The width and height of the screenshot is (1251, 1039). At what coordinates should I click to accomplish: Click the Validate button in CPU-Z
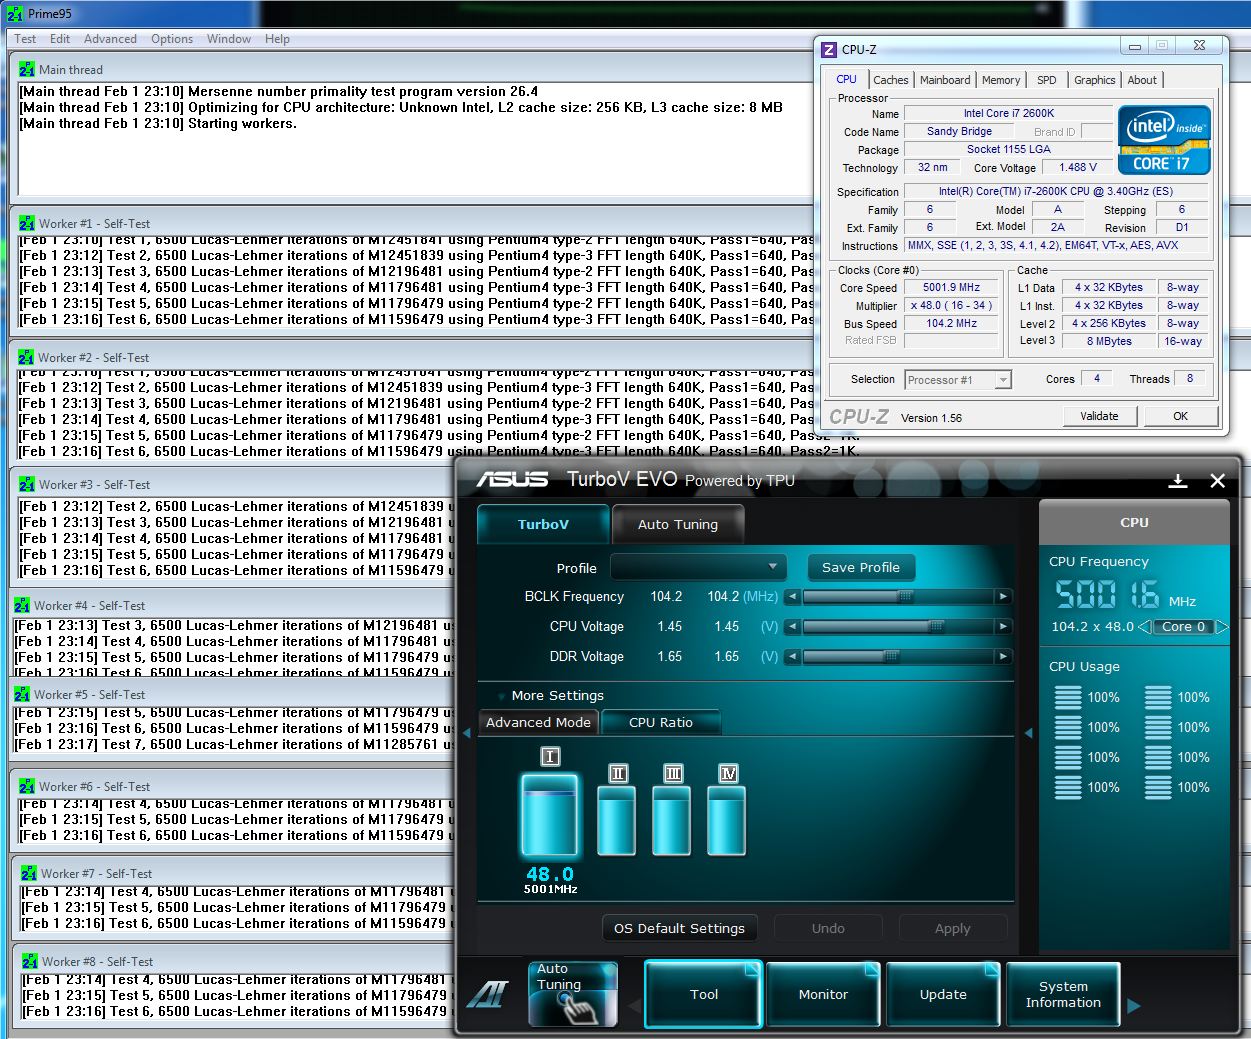click(x=1099, y=416)
